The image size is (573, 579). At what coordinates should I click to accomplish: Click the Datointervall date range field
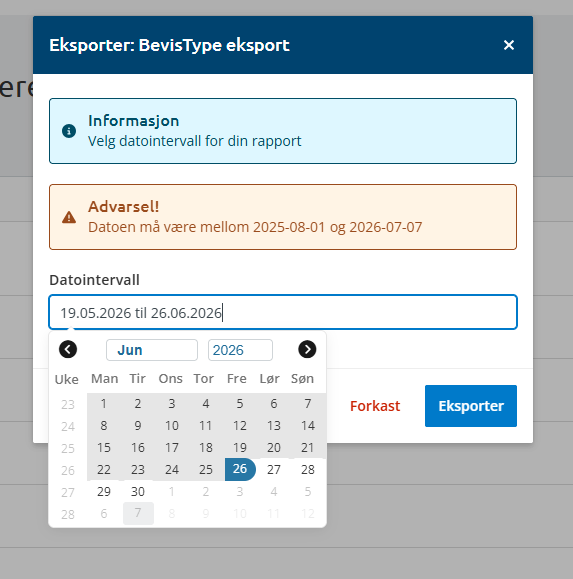(x=283, y=312)
